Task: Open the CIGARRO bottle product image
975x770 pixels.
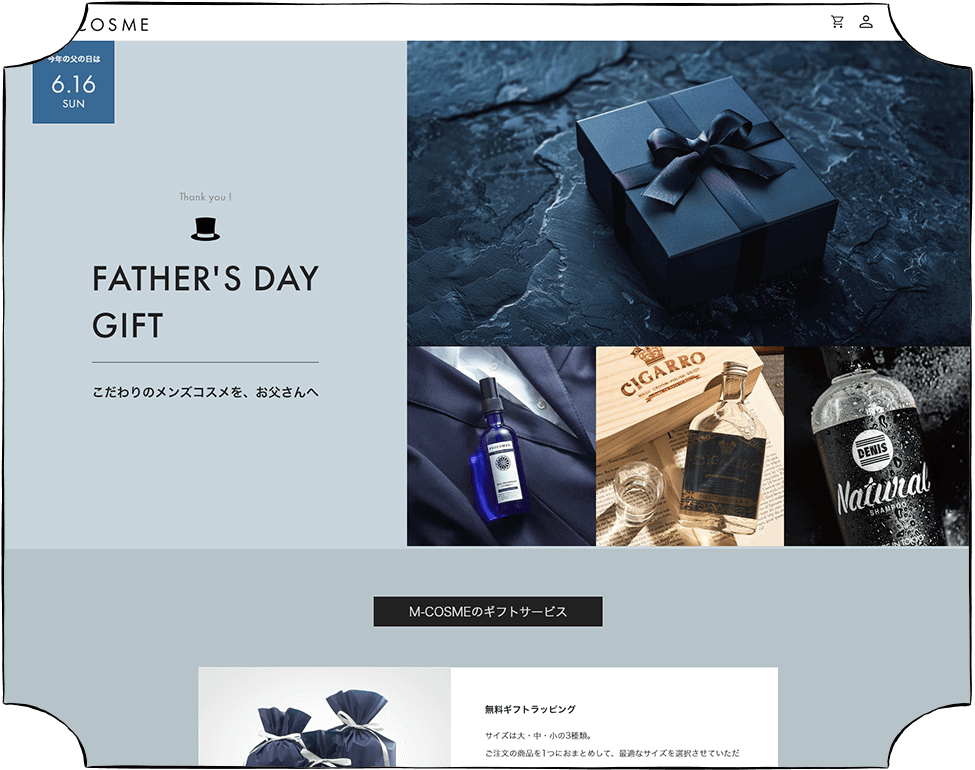Action: click(x=690, y=446)
